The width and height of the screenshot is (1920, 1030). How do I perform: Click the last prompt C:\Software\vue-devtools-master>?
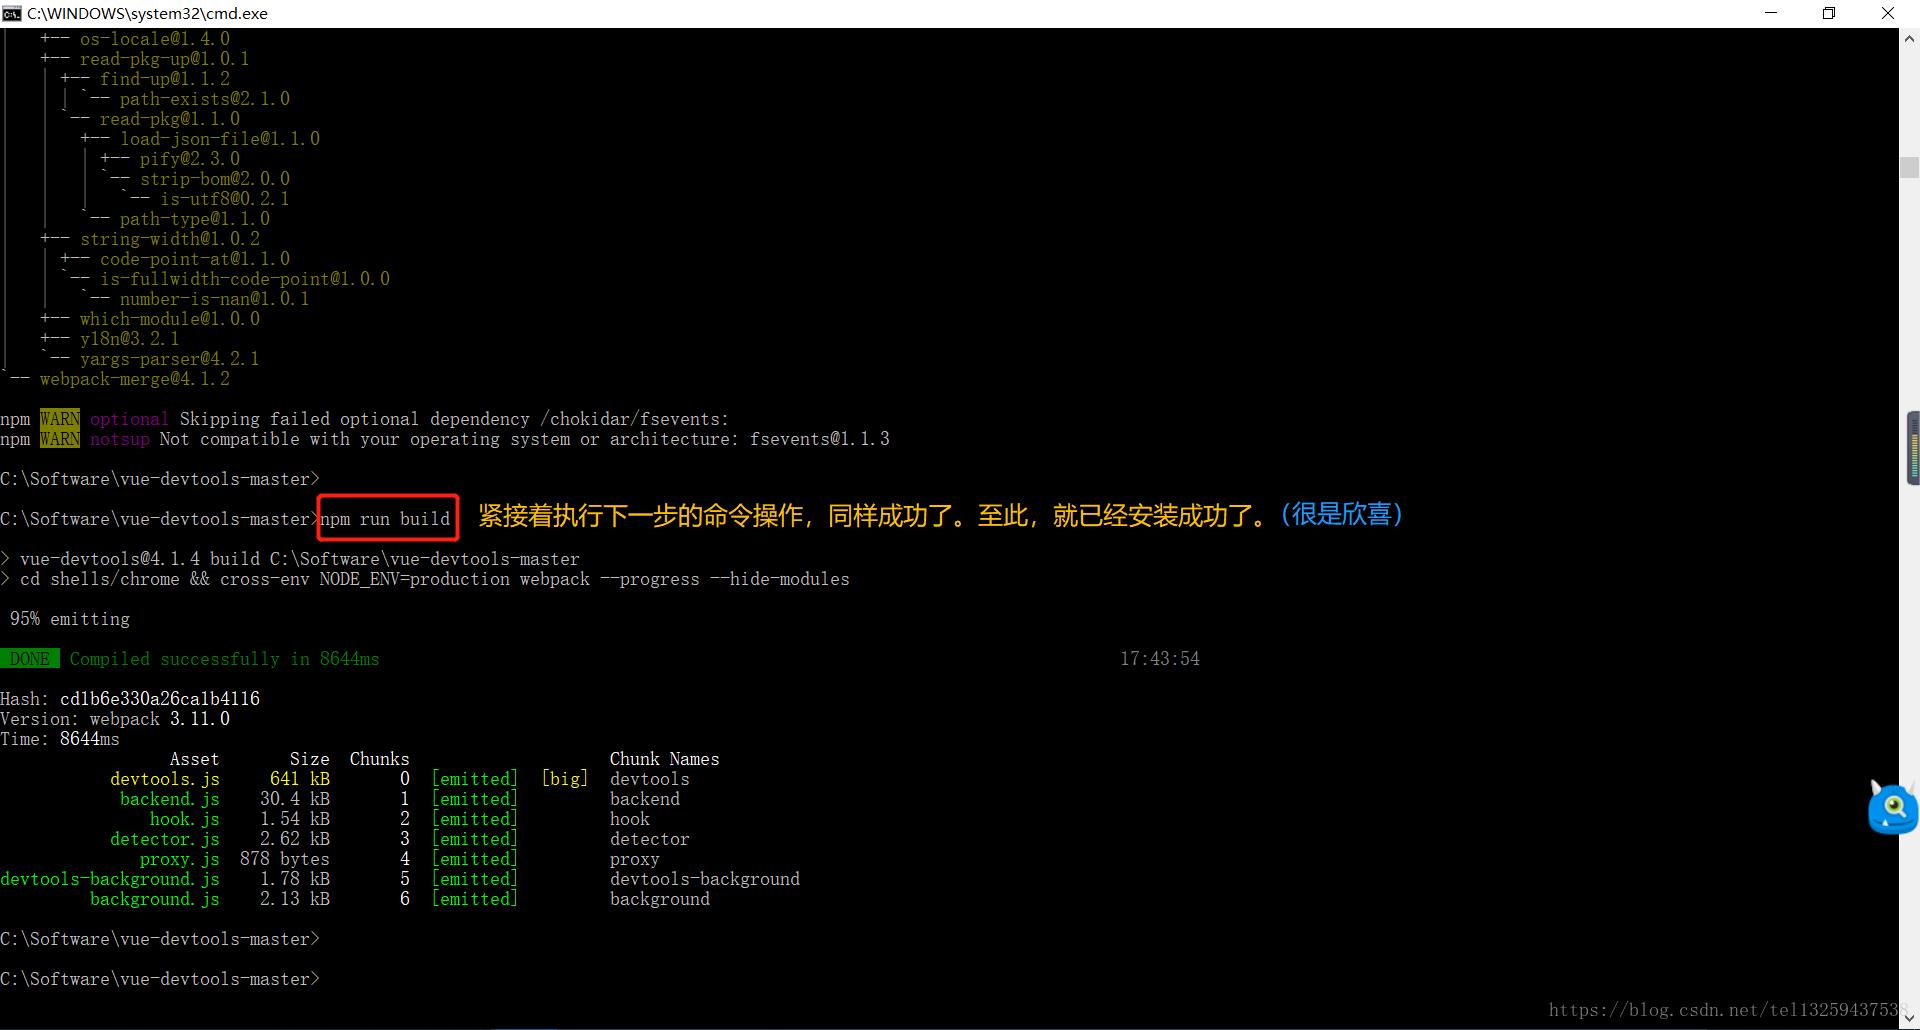click(x=160, y=979)
